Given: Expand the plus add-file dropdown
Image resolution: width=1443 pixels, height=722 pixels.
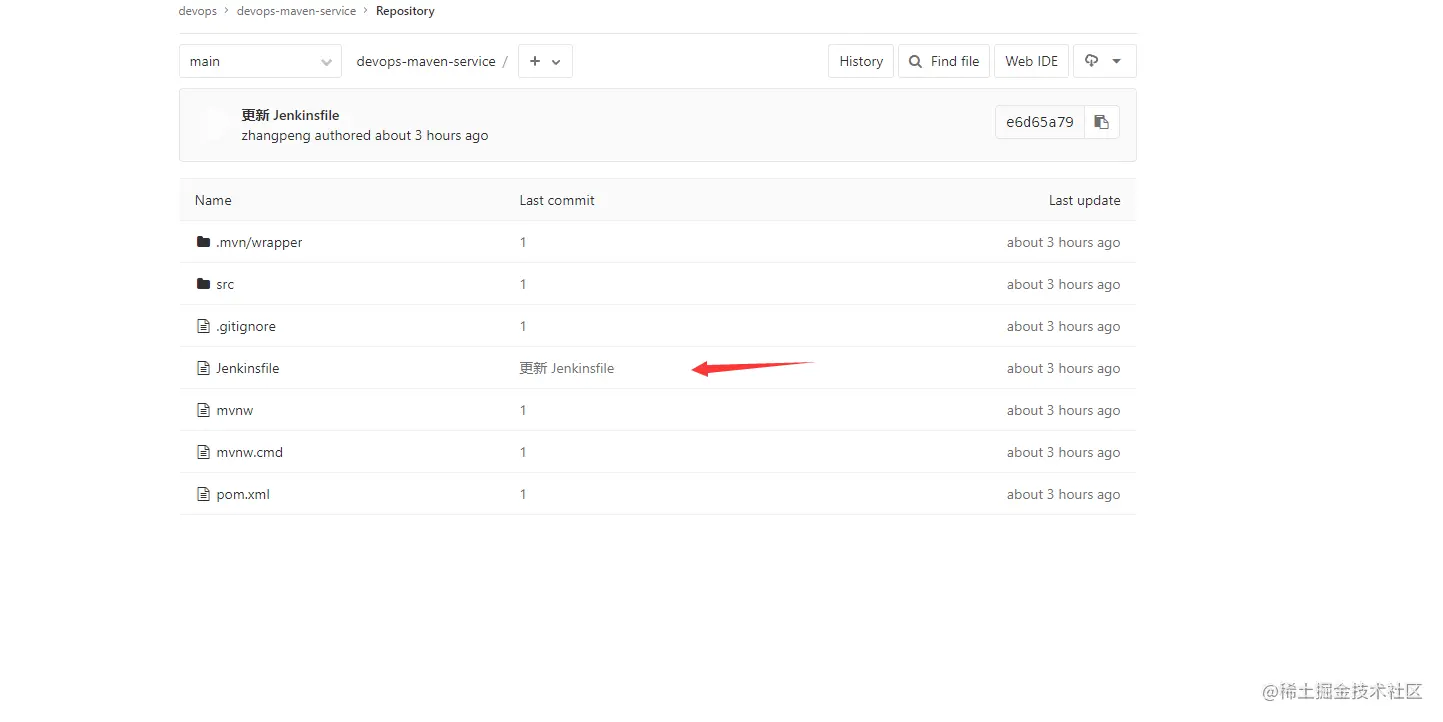Looking at the screenshot, I should tap(545, 61).
